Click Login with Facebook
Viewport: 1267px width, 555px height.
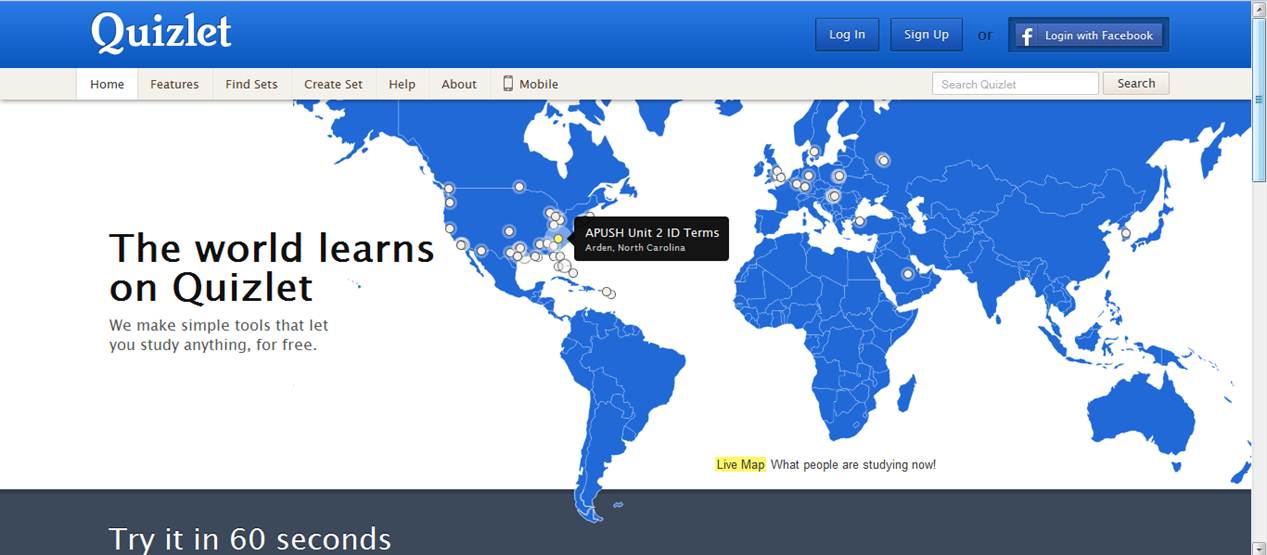1088,35
